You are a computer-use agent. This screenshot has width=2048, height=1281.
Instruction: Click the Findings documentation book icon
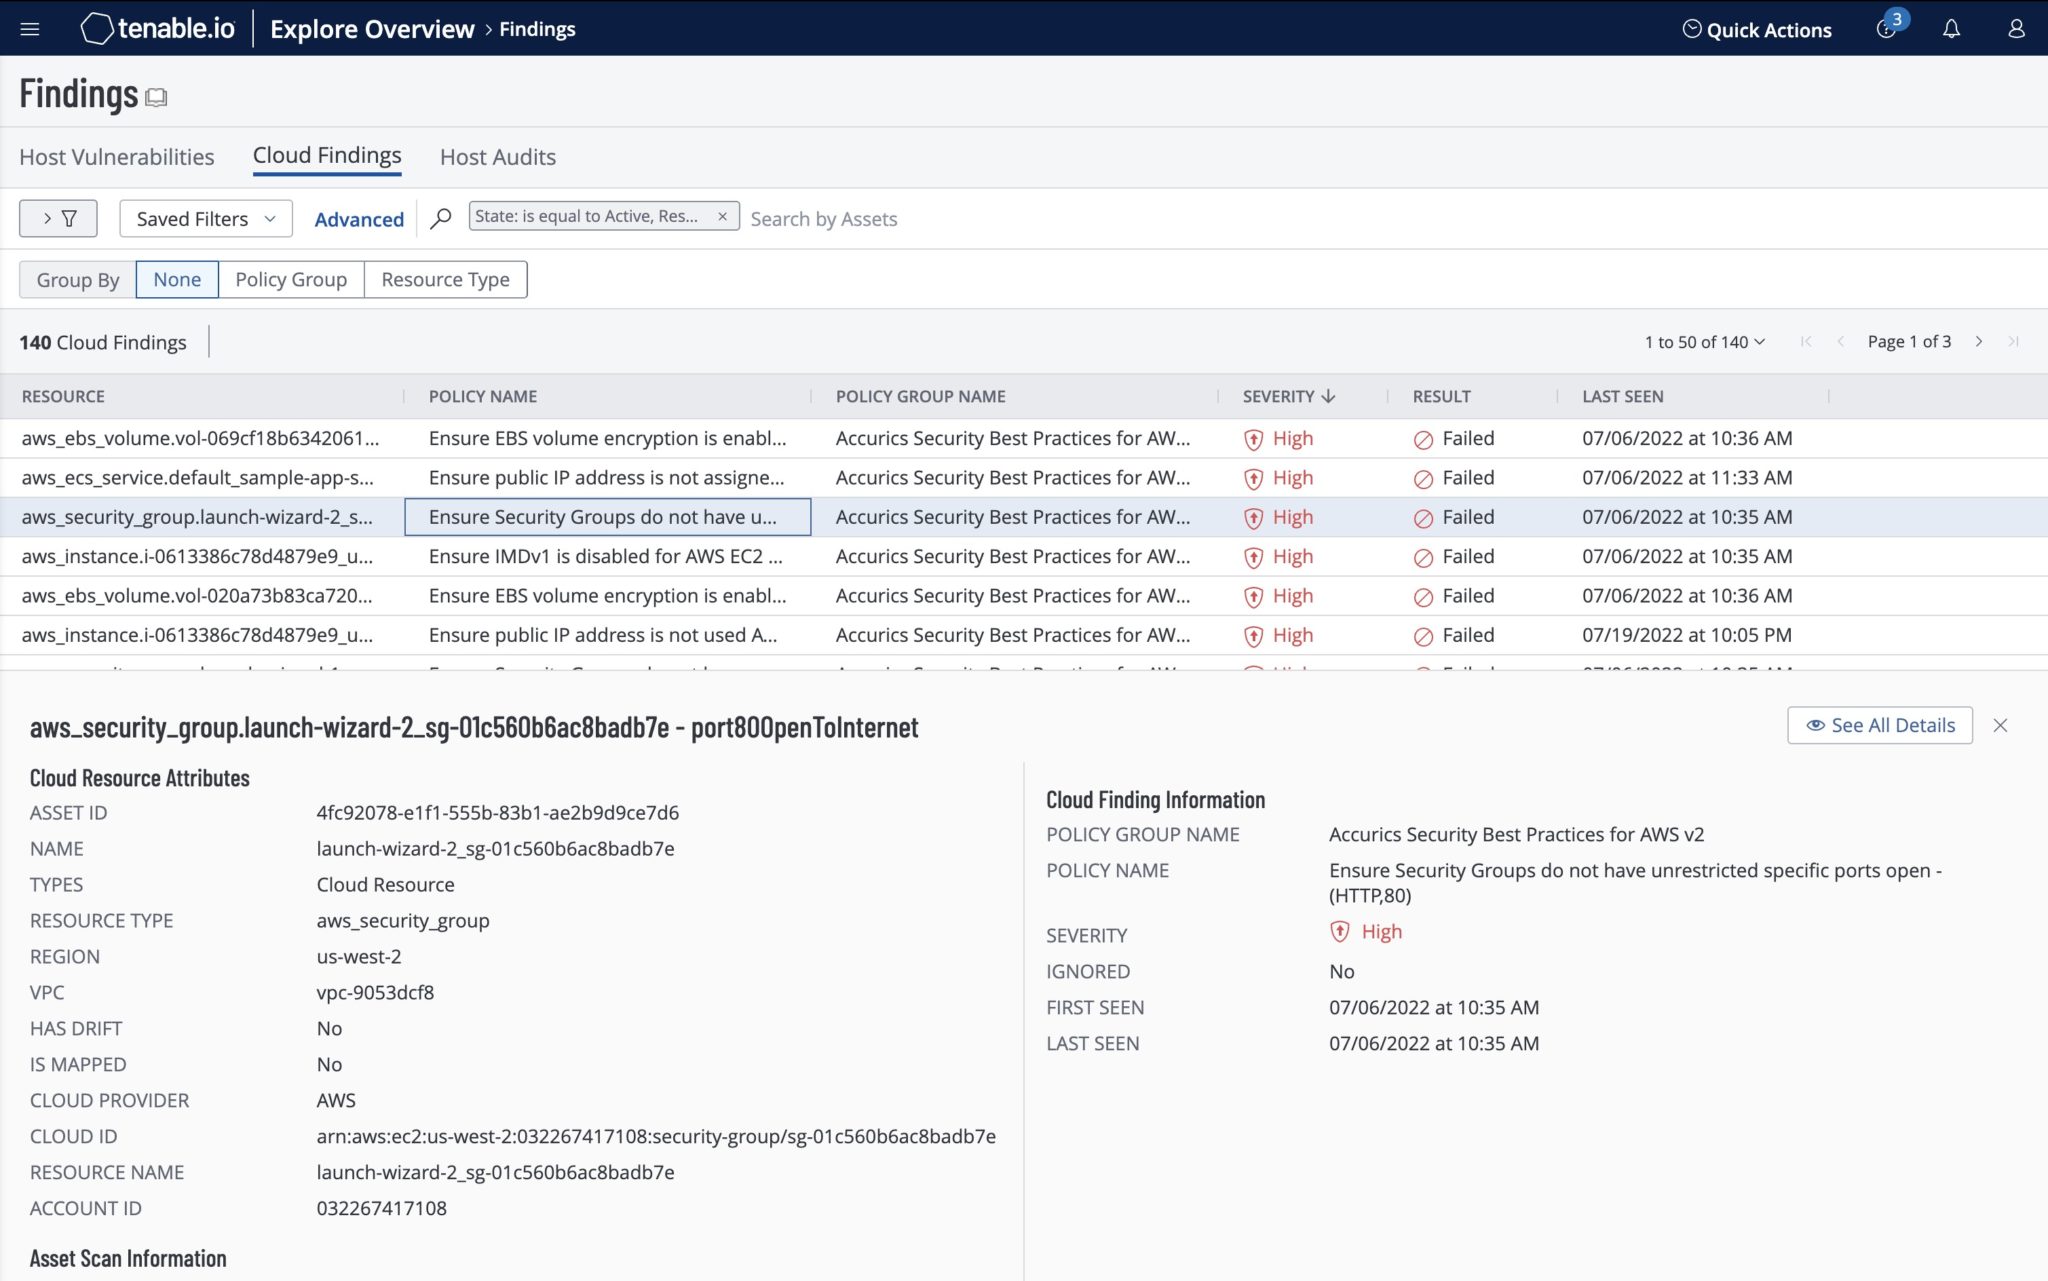tap(156, 97)
